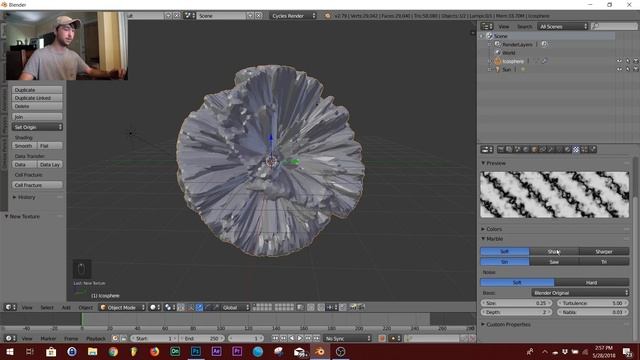
Task: Click the Play Animation button
Action: pyautogui.click(x=300, y=338)
